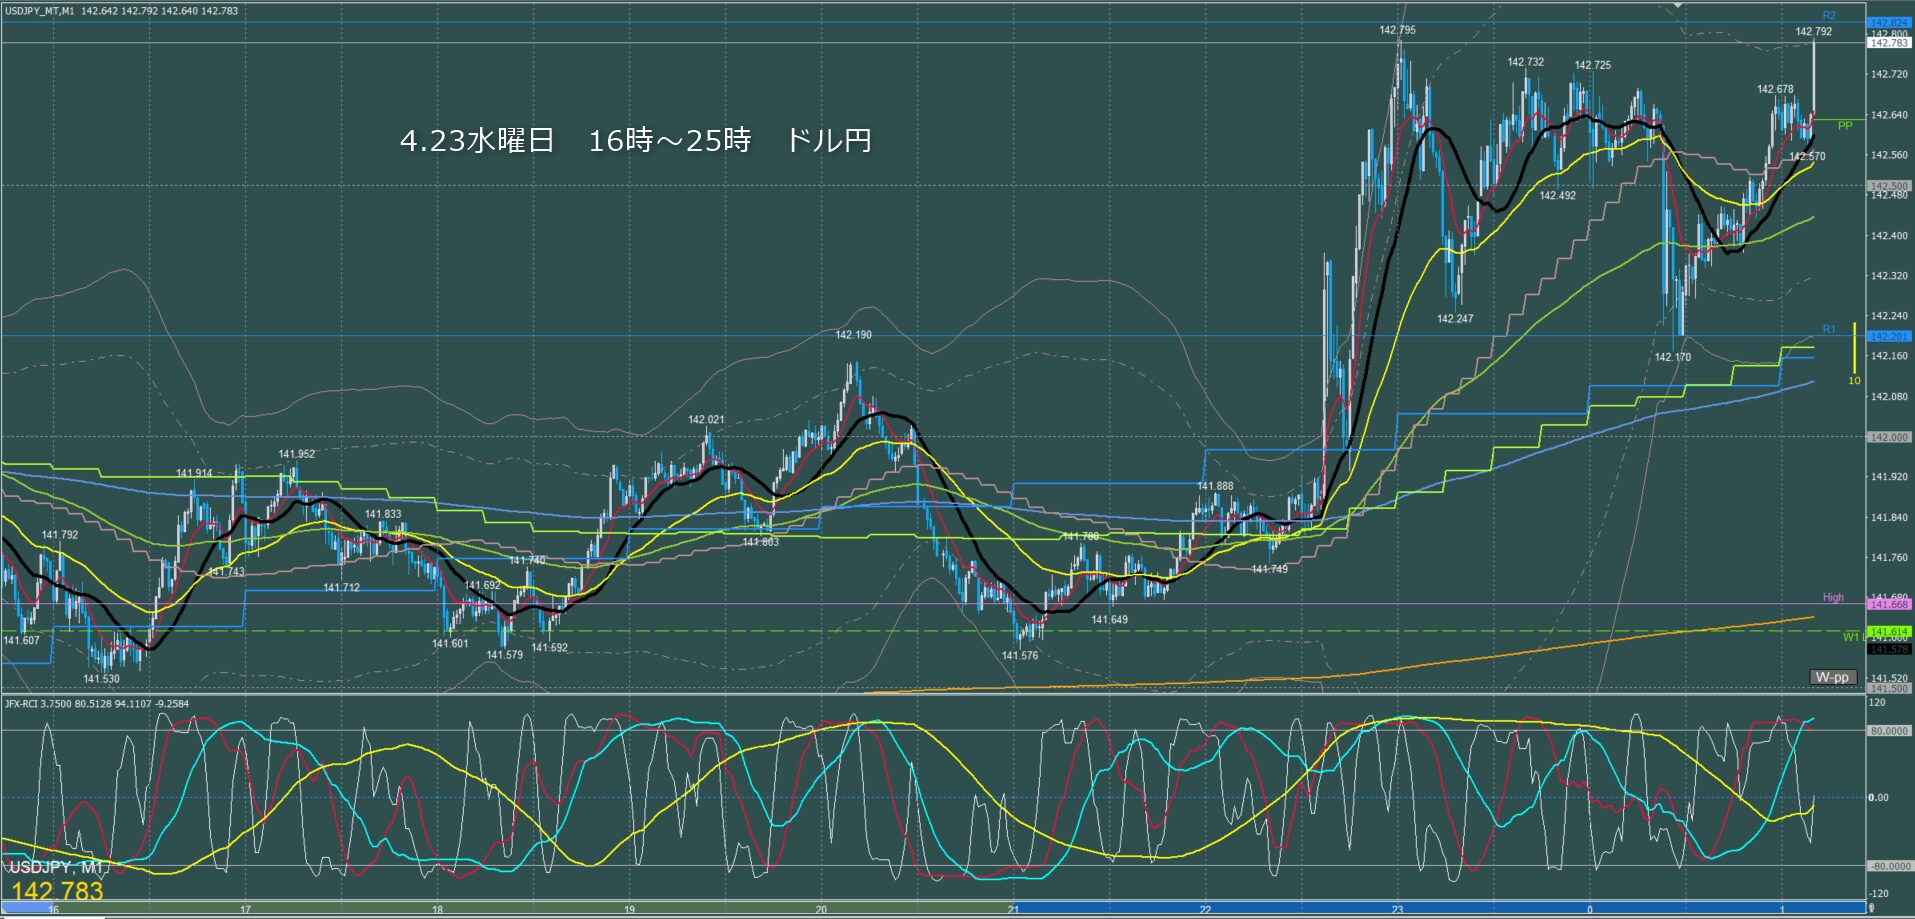The image size is (1915, 919).
Task: Click the 142.492 swing low label
Action: pyautogui.click(x=1557, y=195)
